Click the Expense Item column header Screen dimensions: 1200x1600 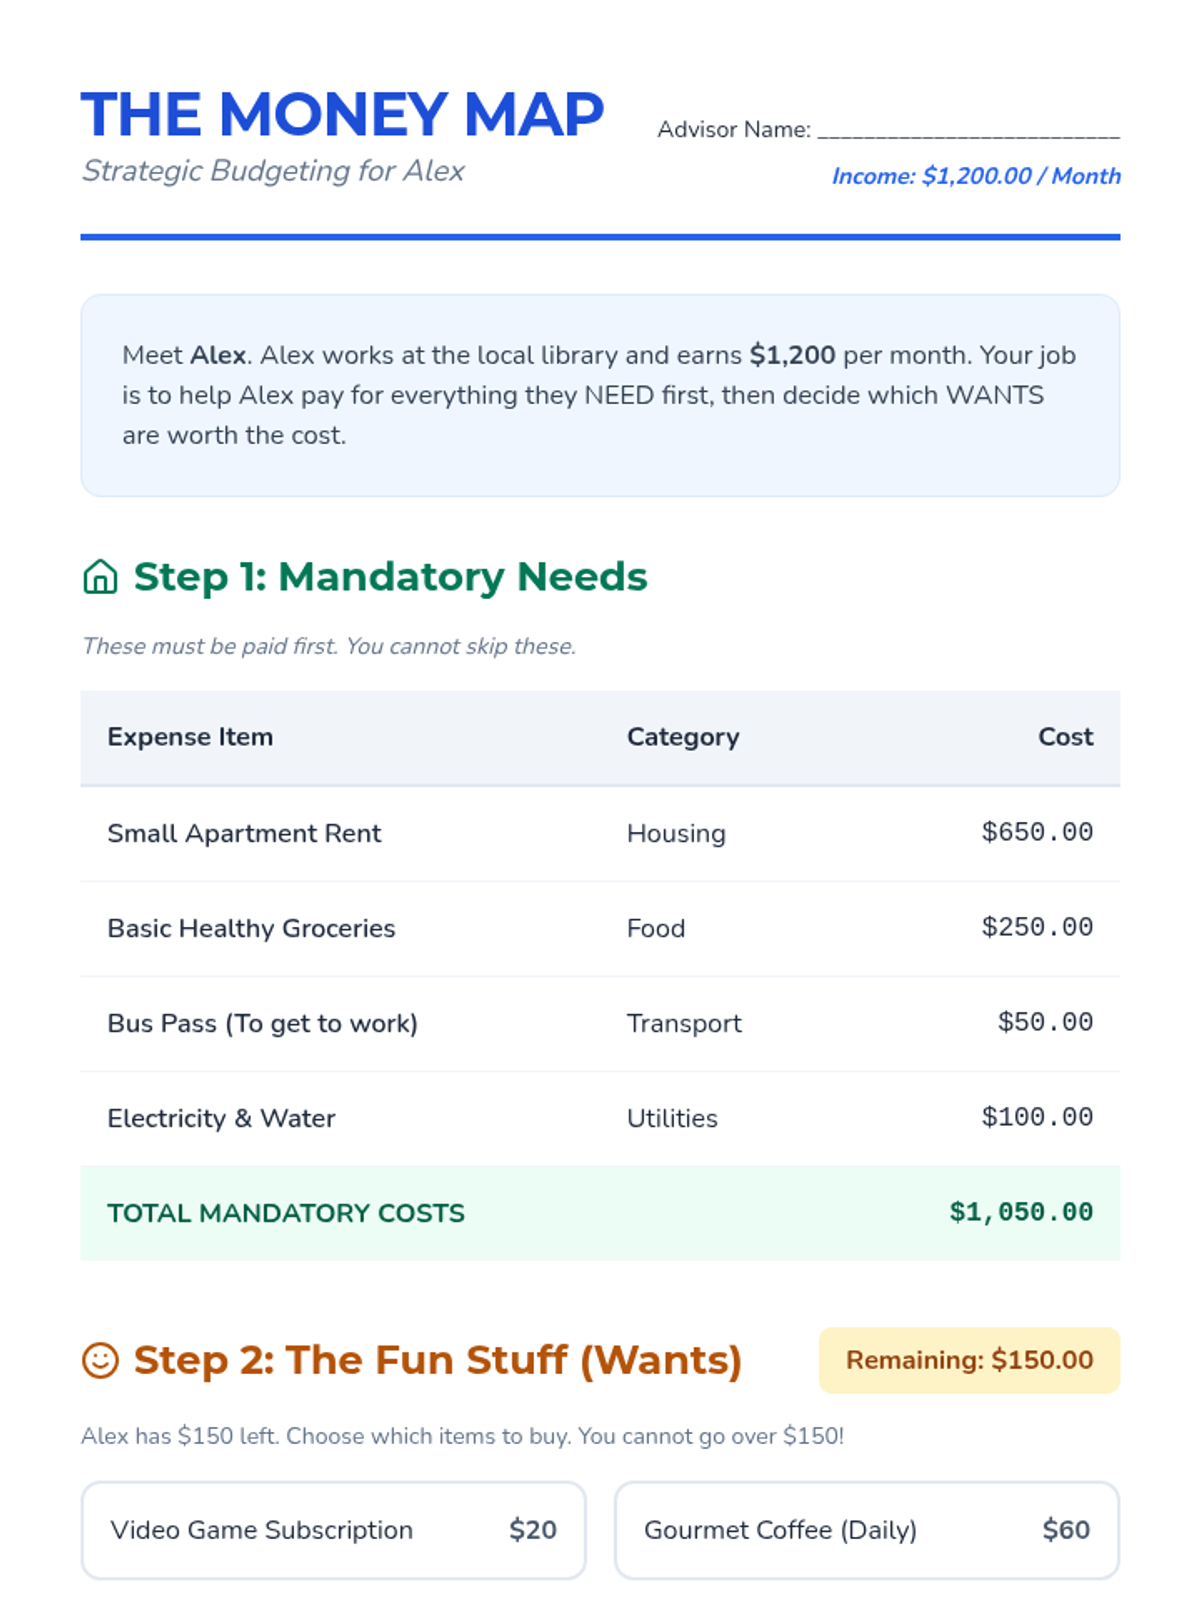click(190, 737)
